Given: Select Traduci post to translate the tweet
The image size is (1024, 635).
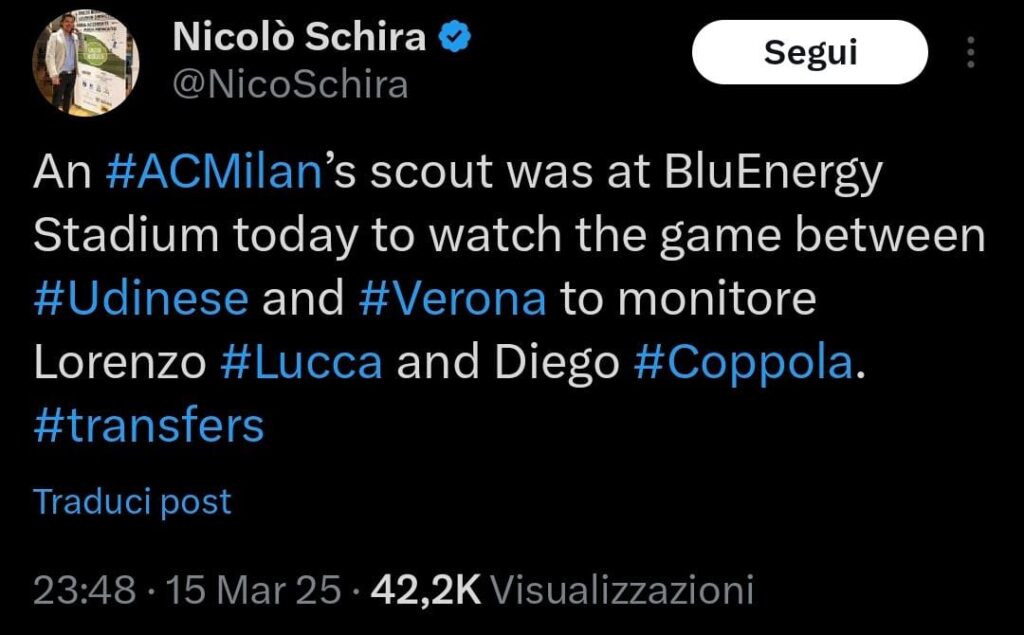Looking at the screenshot, I should tap(131, 500).
